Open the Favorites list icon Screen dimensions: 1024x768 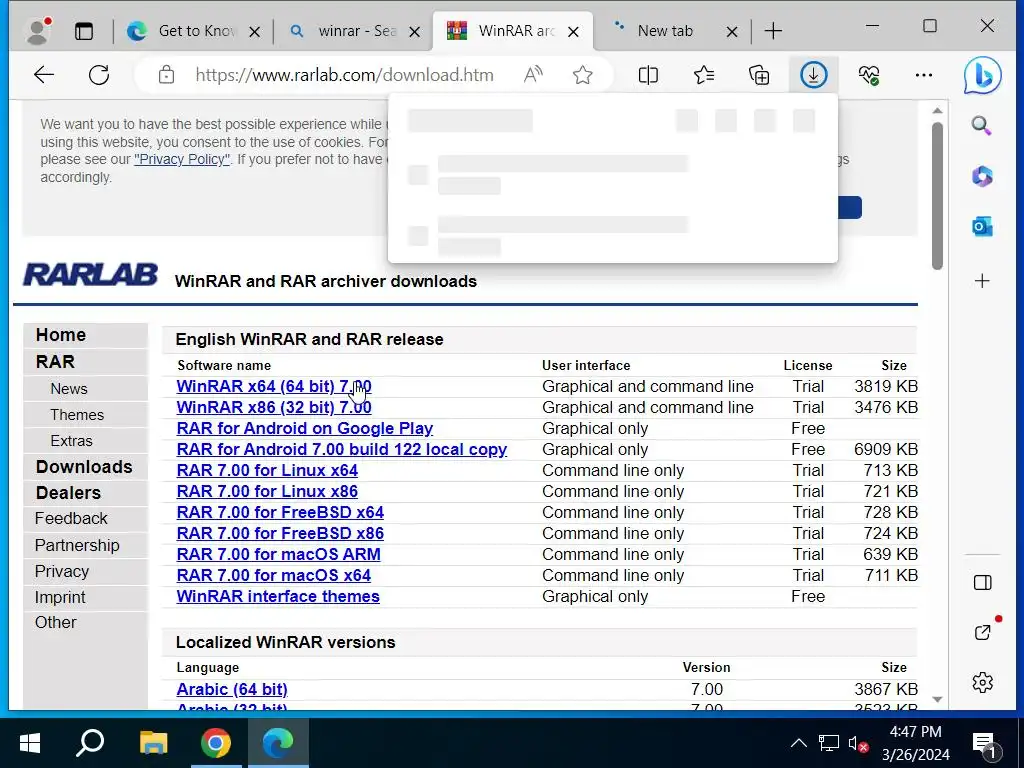pos(704,75)
